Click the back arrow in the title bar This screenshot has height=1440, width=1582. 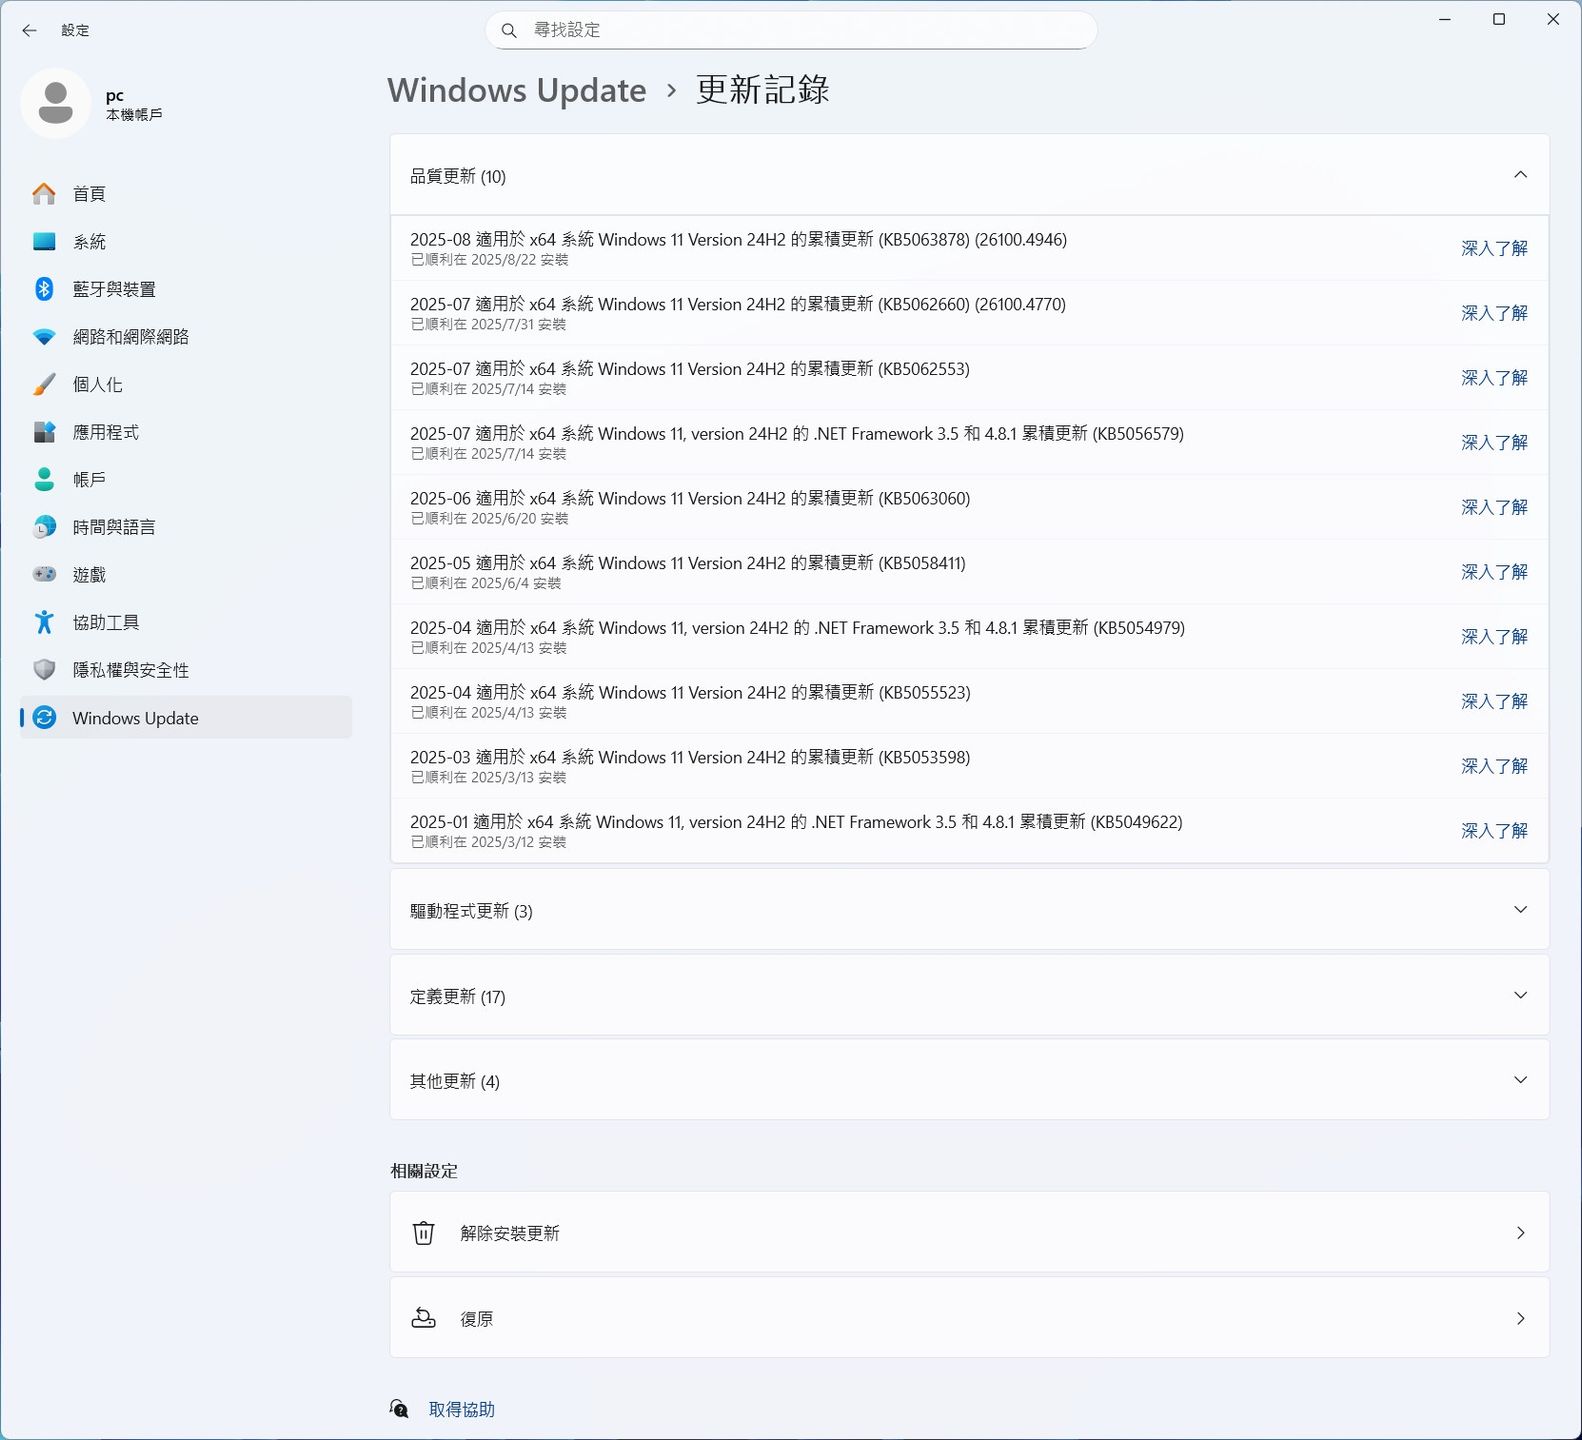[x=29, y=30]
